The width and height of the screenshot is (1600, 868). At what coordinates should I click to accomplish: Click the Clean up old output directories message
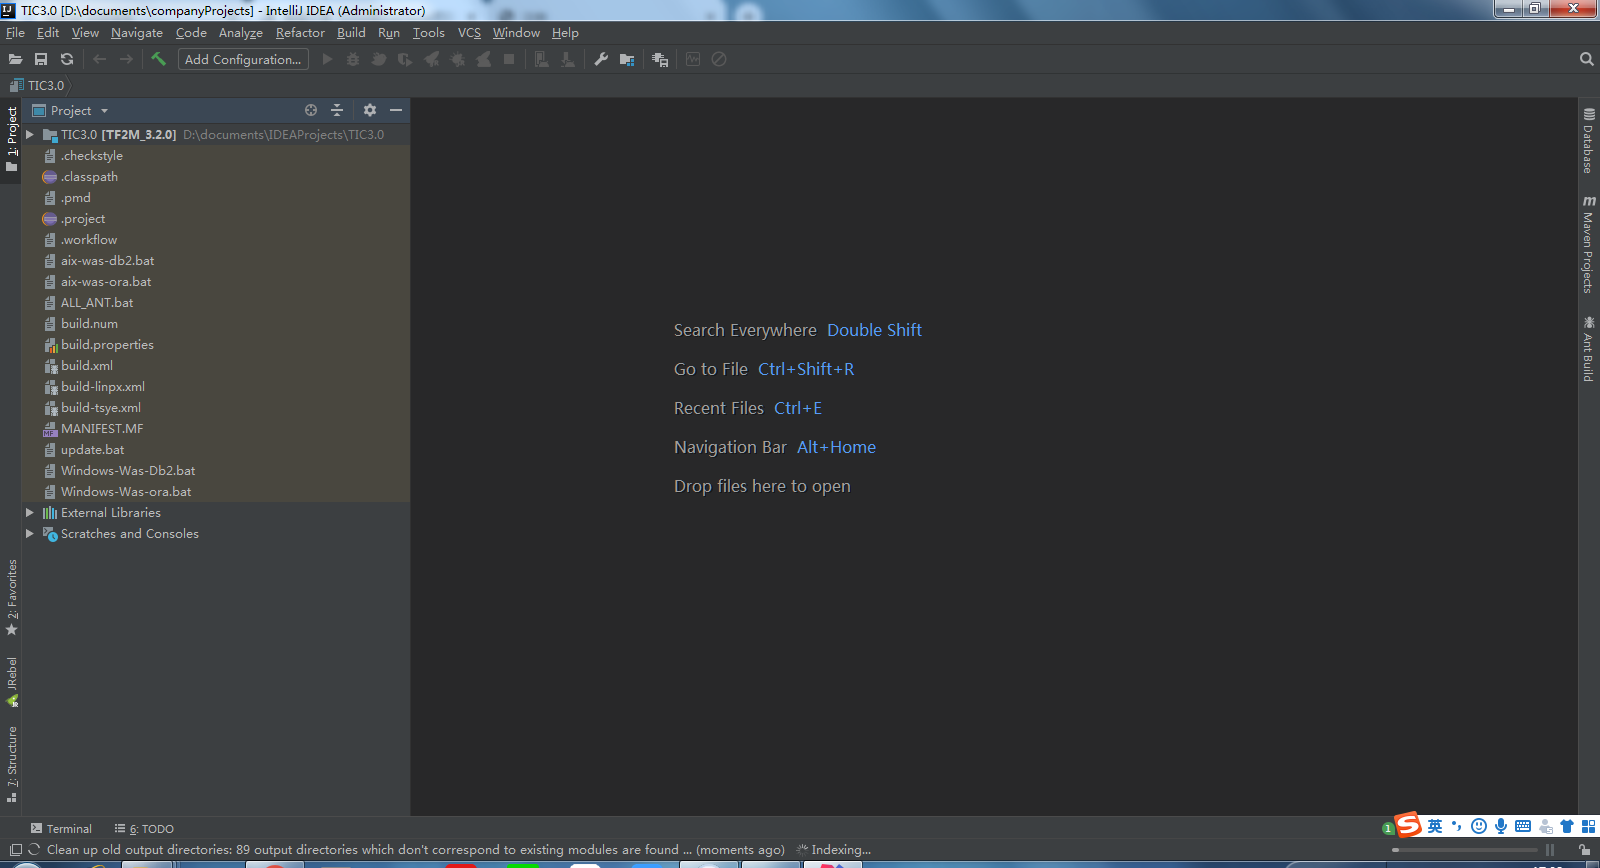(x=415, y=850)
